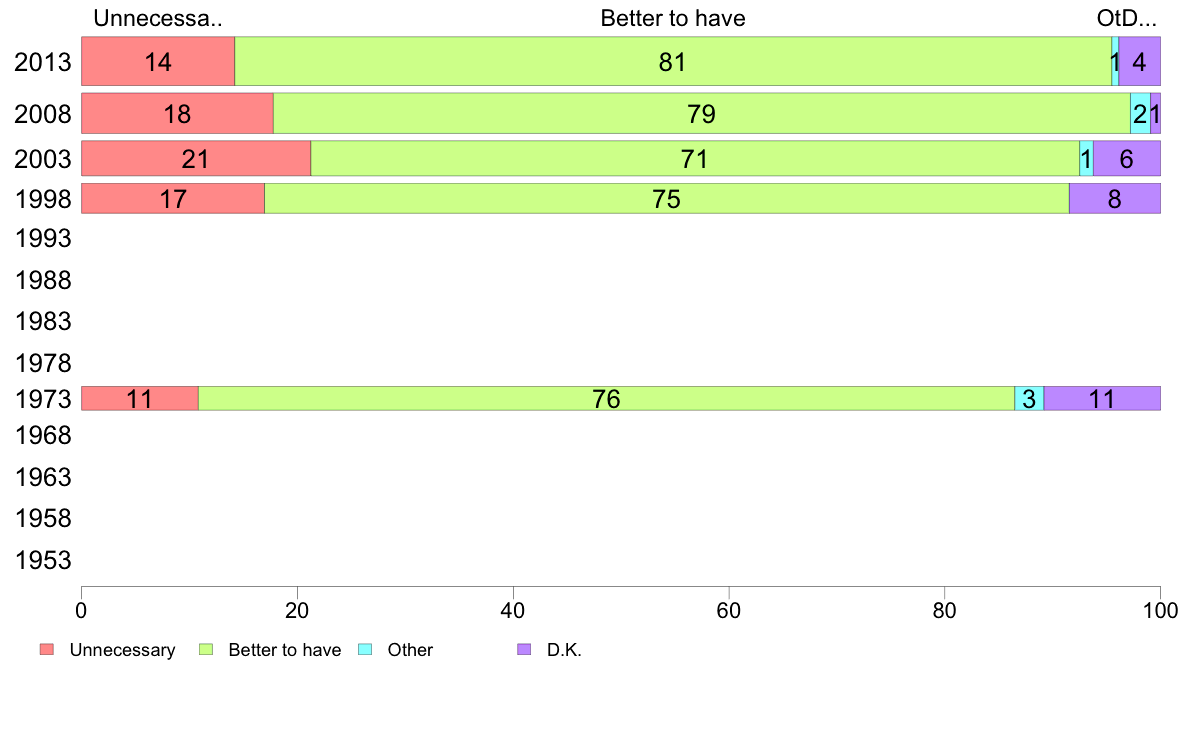Click the 2008 green segment labeled 79
The width and height of the screenshot is (1188, 736).
(x=702, y=114)
